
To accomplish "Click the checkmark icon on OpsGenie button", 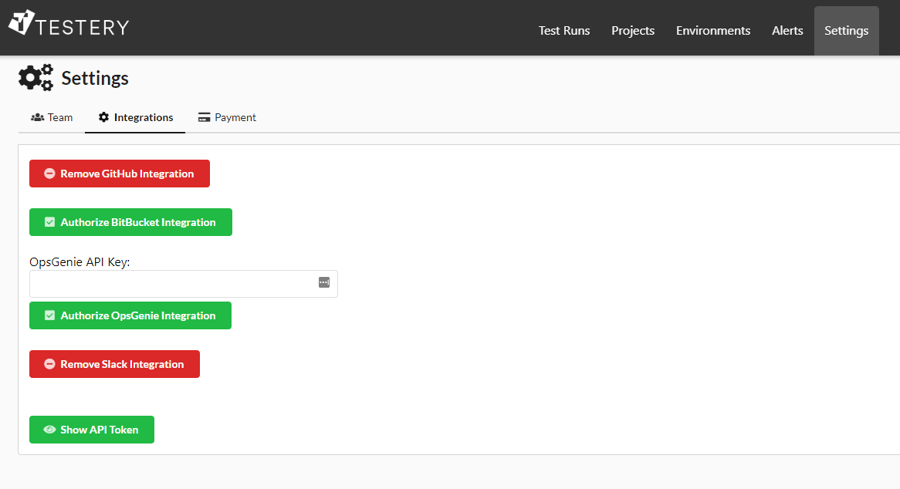I will [50, 315].
